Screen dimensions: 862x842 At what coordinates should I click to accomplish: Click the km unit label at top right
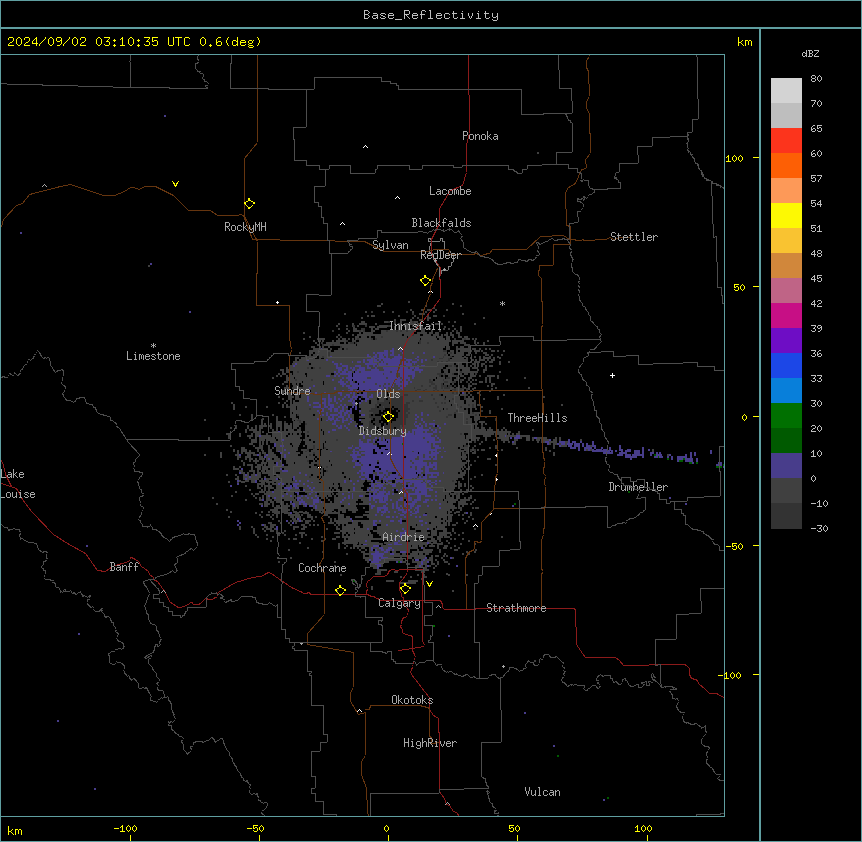pos(745,42)
